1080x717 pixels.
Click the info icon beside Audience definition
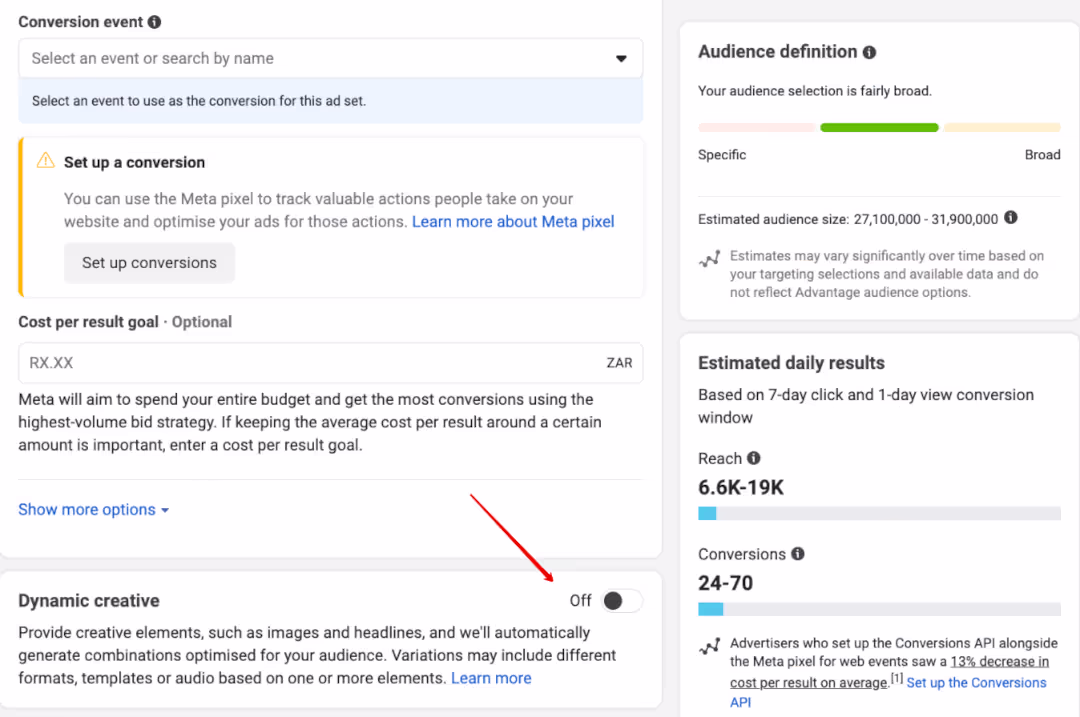[869, 52]
